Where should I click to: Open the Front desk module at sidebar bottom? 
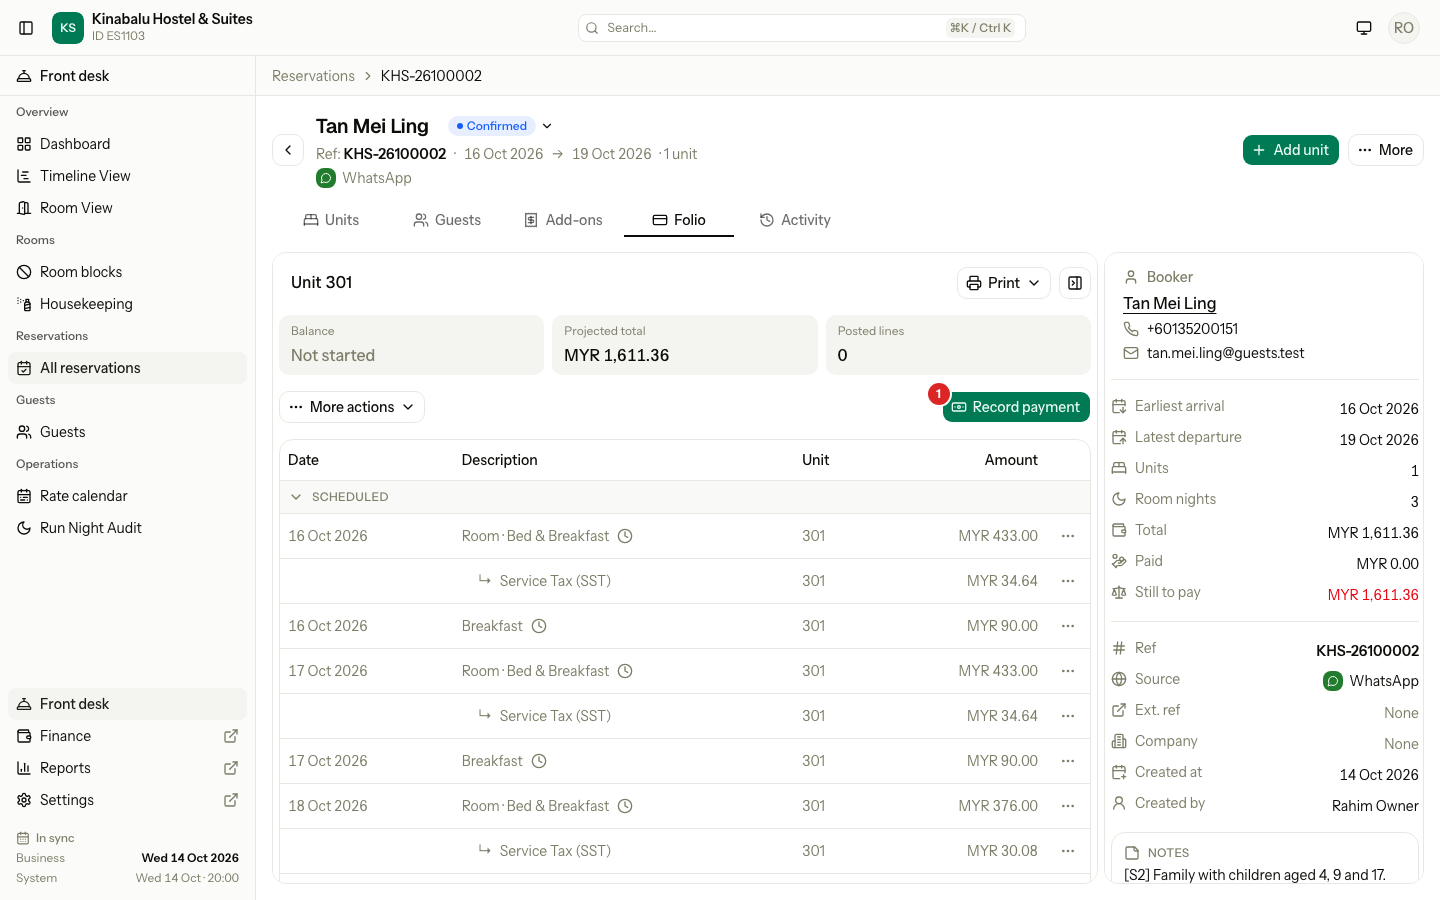click(x=128, y=704)
